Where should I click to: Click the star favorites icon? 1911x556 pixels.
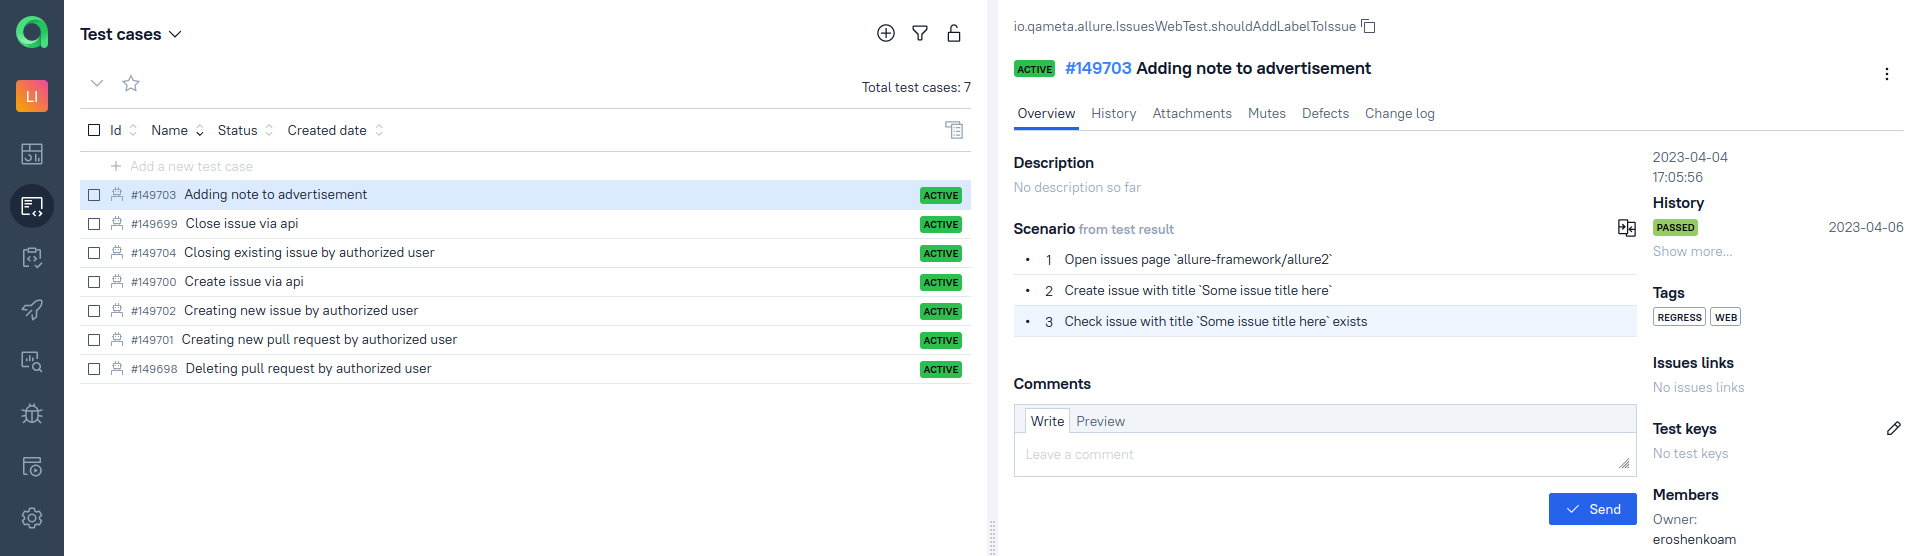[131, 84]
